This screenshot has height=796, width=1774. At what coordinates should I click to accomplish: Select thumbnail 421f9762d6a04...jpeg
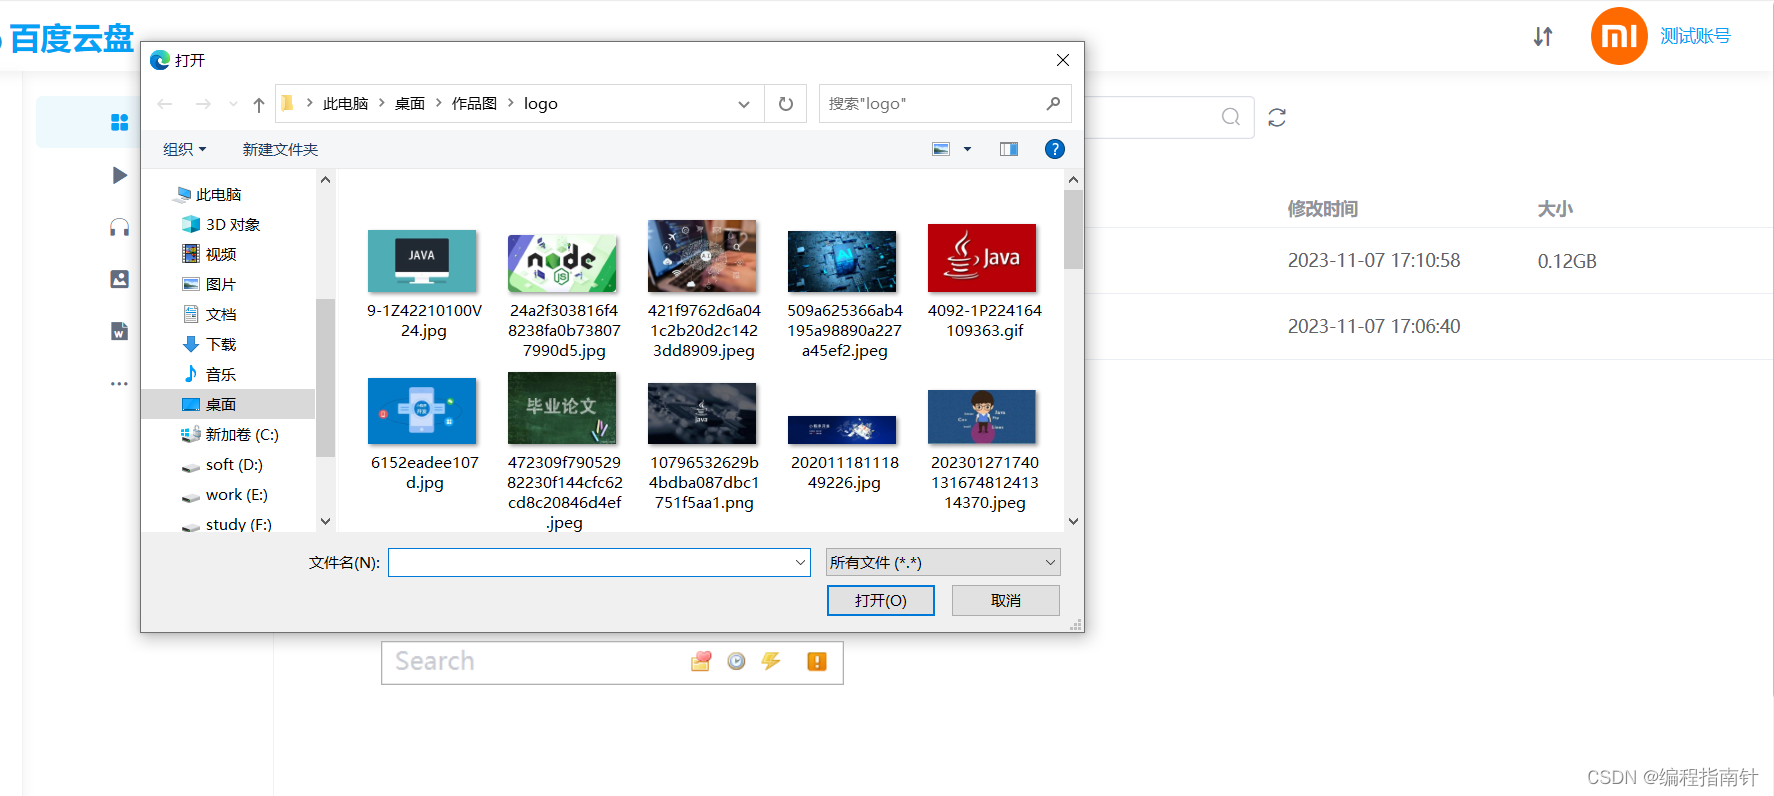[x=702, y=256]
